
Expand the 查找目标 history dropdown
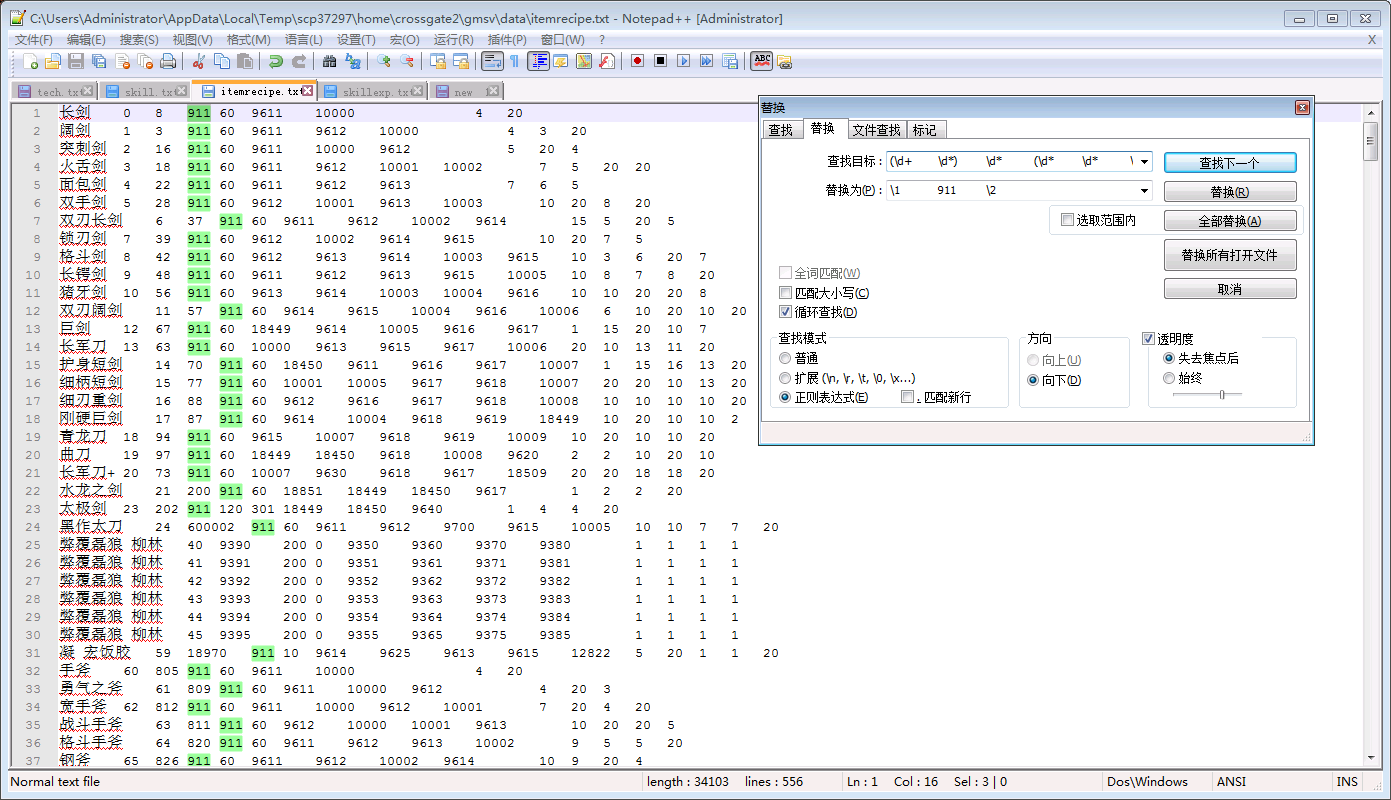1144,161
